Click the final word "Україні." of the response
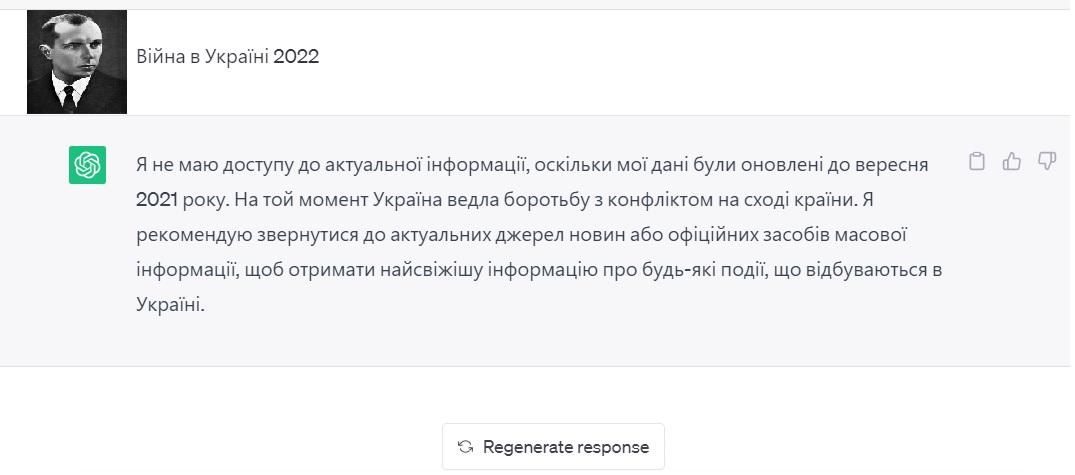The image size is (1075, 475). pyautogui.click(x=171, y=304)
